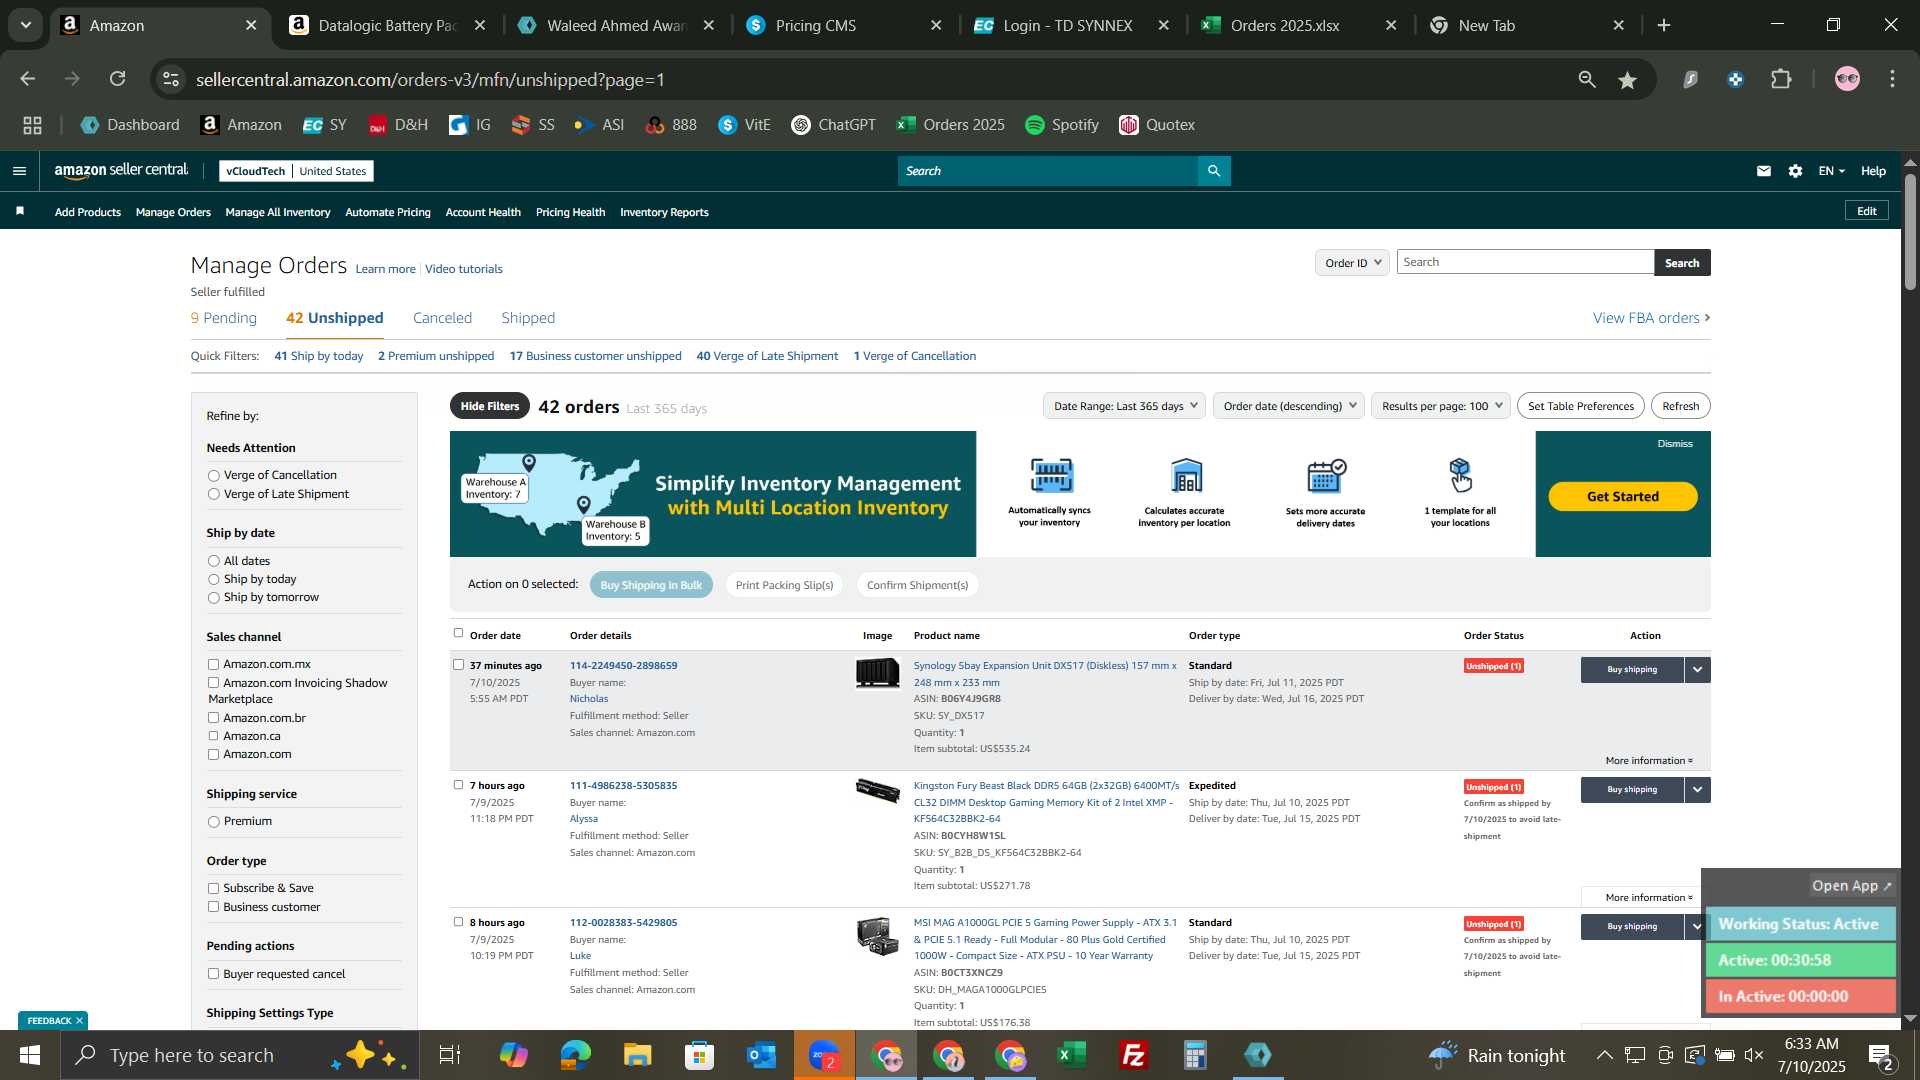
Task: Open the Chrome apps grid icon
Action: [x=33, y=125]
